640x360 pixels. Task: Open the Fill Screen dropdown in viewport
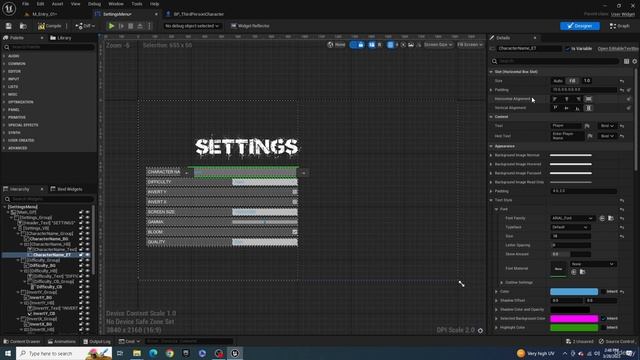click(470, 44)
